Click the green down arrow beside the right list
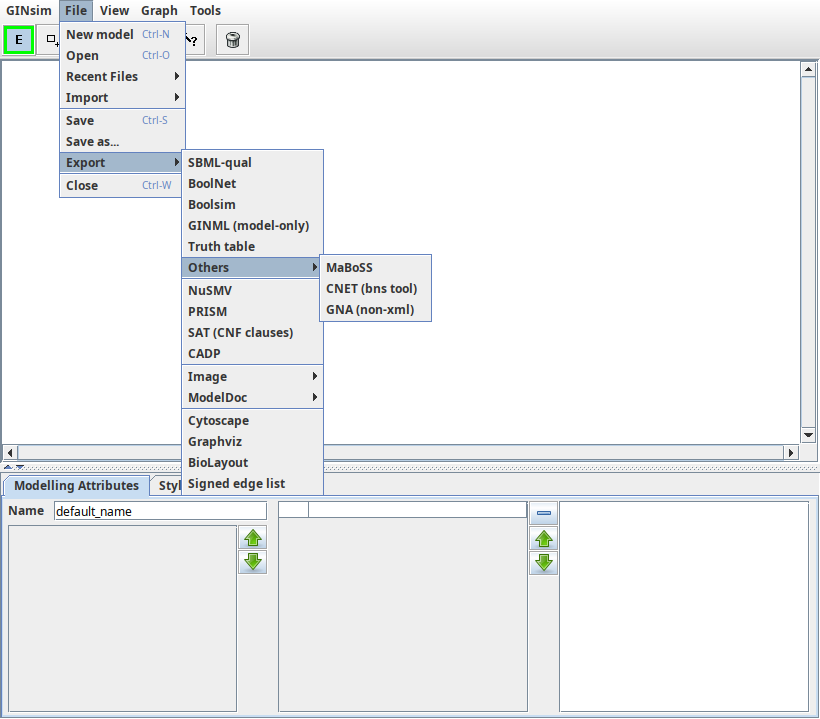The width and height of the screenshot is (820, 719). click(543, 562)
